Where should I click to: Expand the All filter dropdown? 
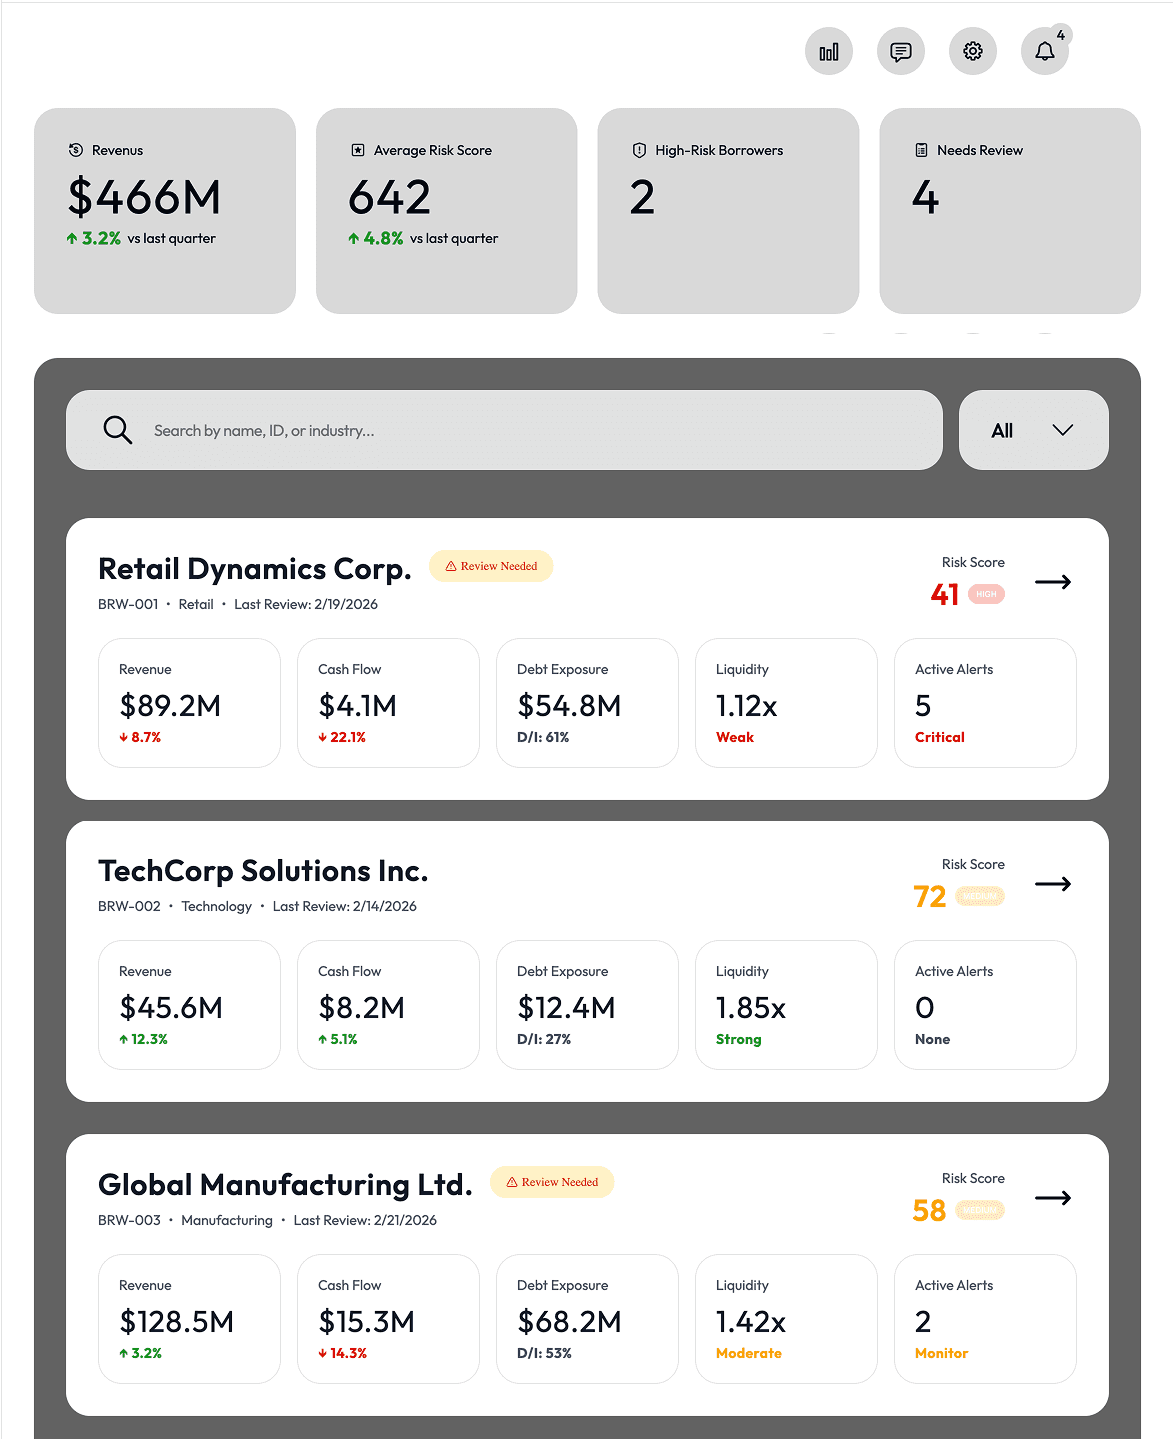(1034, 430)
